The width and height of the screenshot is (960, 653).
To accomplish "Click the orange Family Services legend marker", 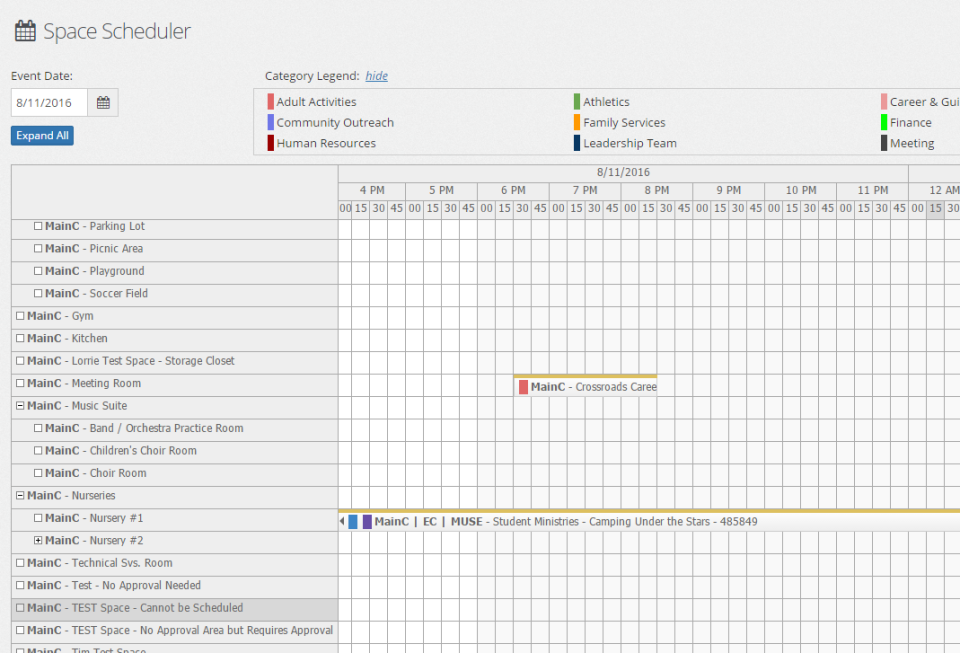I will tap(577, 122).
